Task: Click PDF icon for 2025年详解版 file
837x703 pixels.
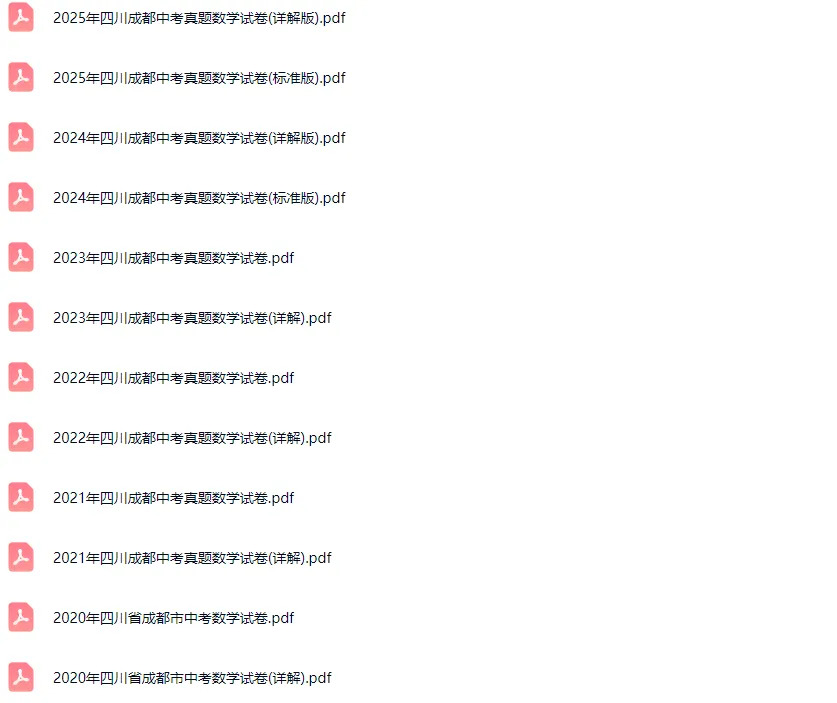Action: (21, 18)
